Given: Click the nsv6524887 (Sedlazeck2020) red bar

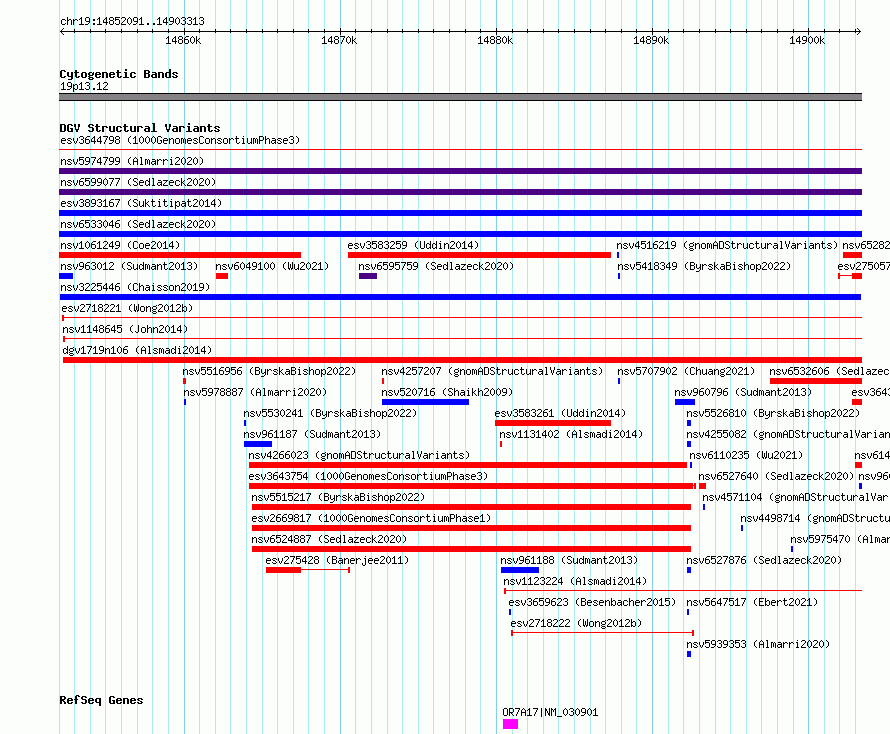Looking at the screenshot, I should (x=471, y=549).
